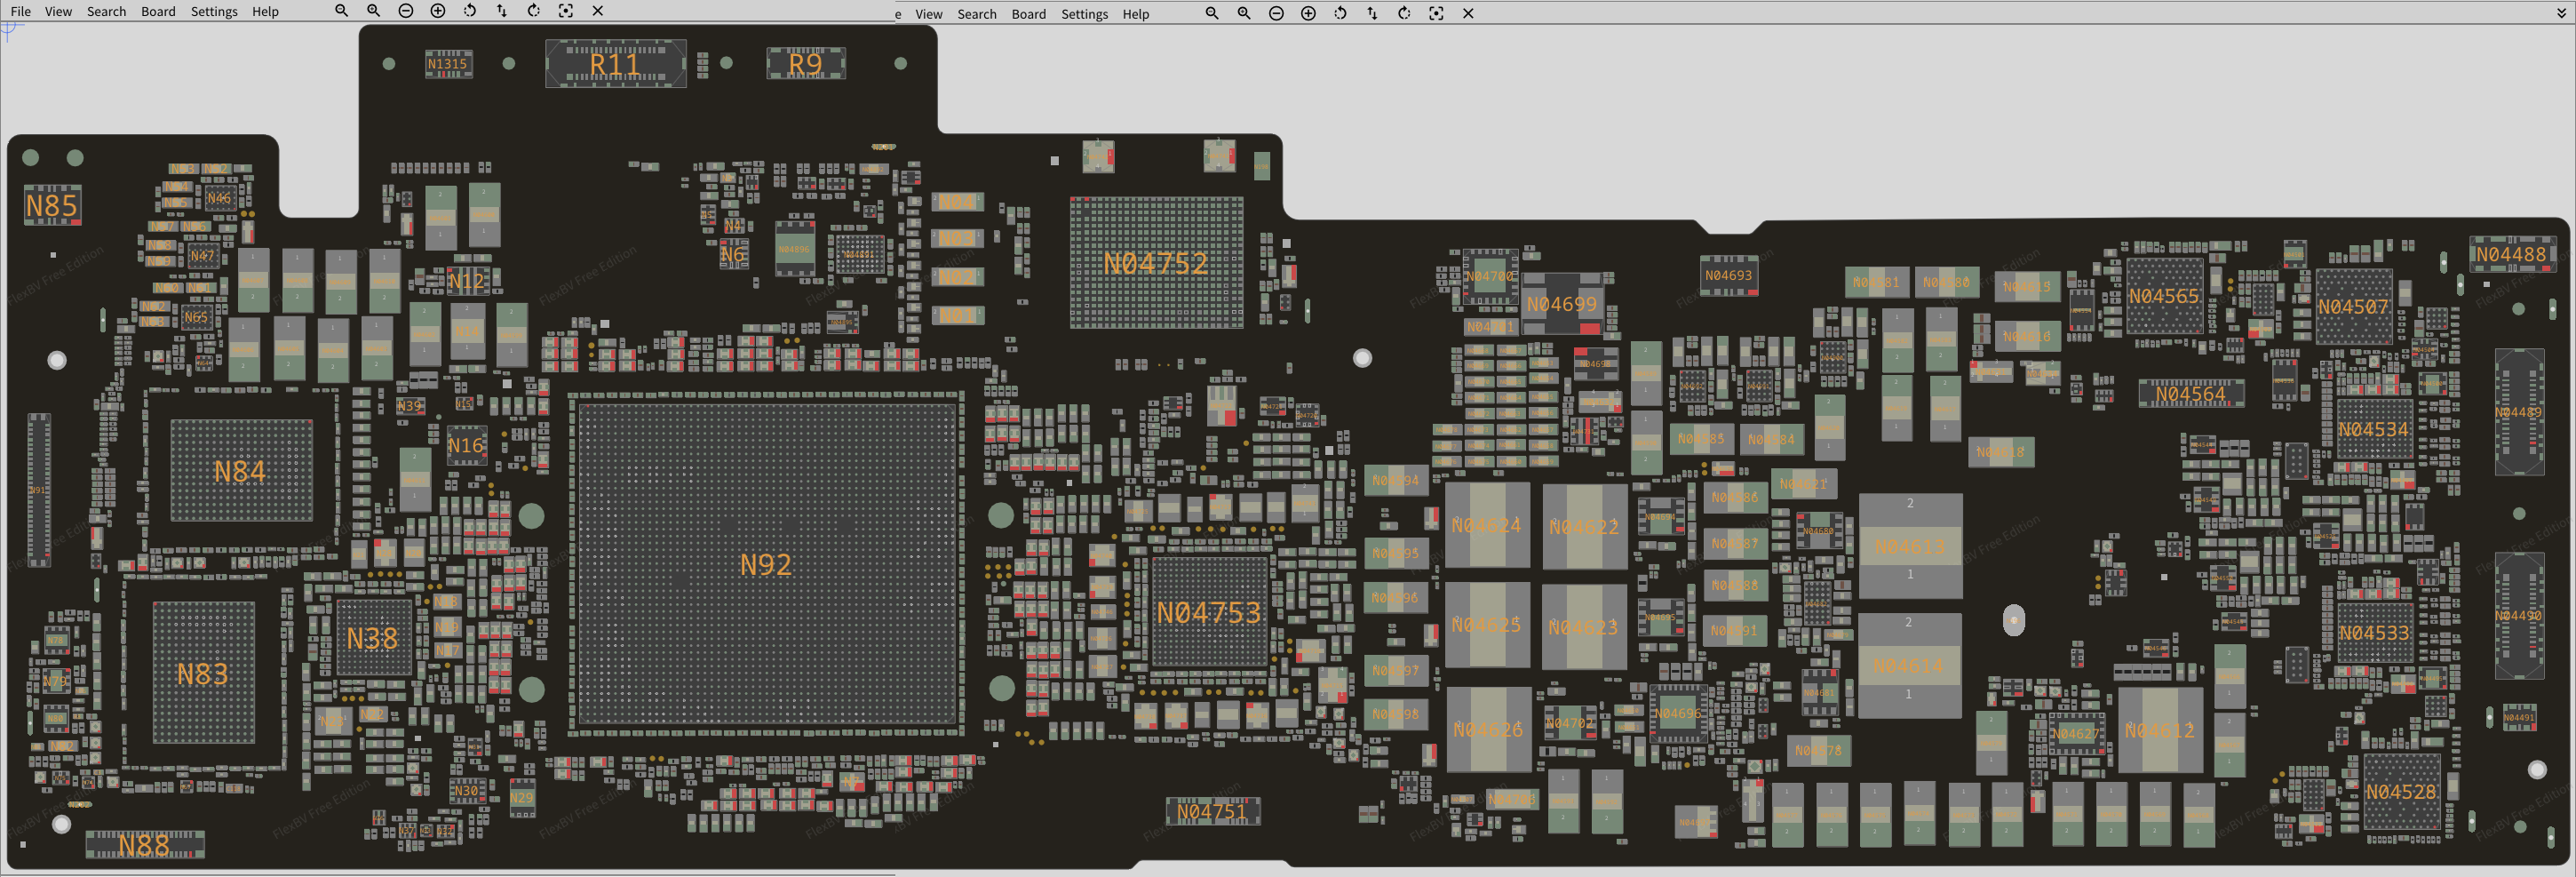2576x877 pixels.
Task: Open the File menu
Action: (20, 12)
